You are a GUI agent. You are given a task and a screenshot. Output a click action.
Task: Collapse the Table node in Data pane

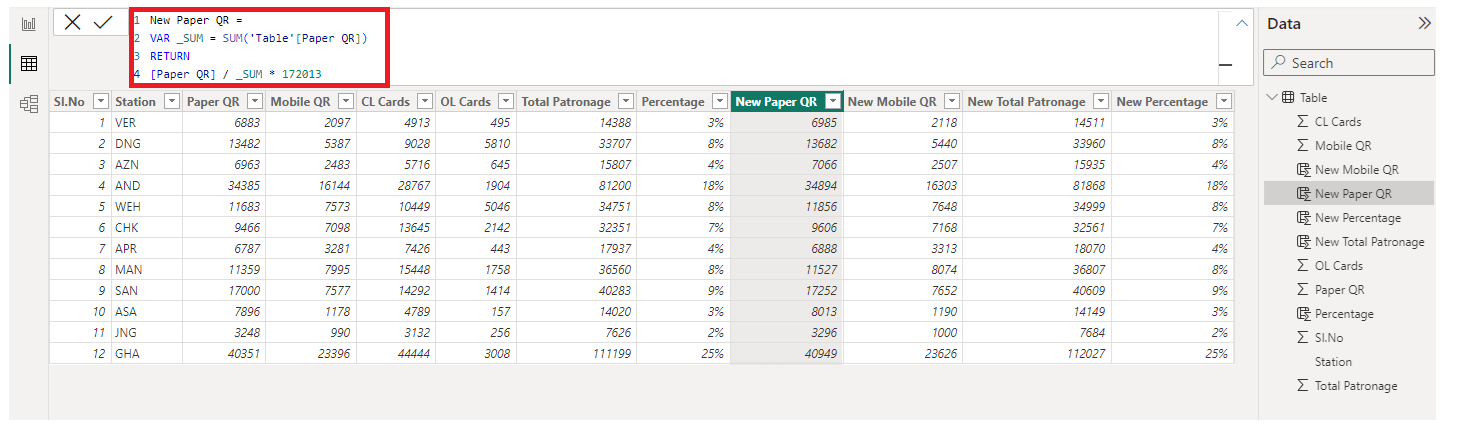1272,98
